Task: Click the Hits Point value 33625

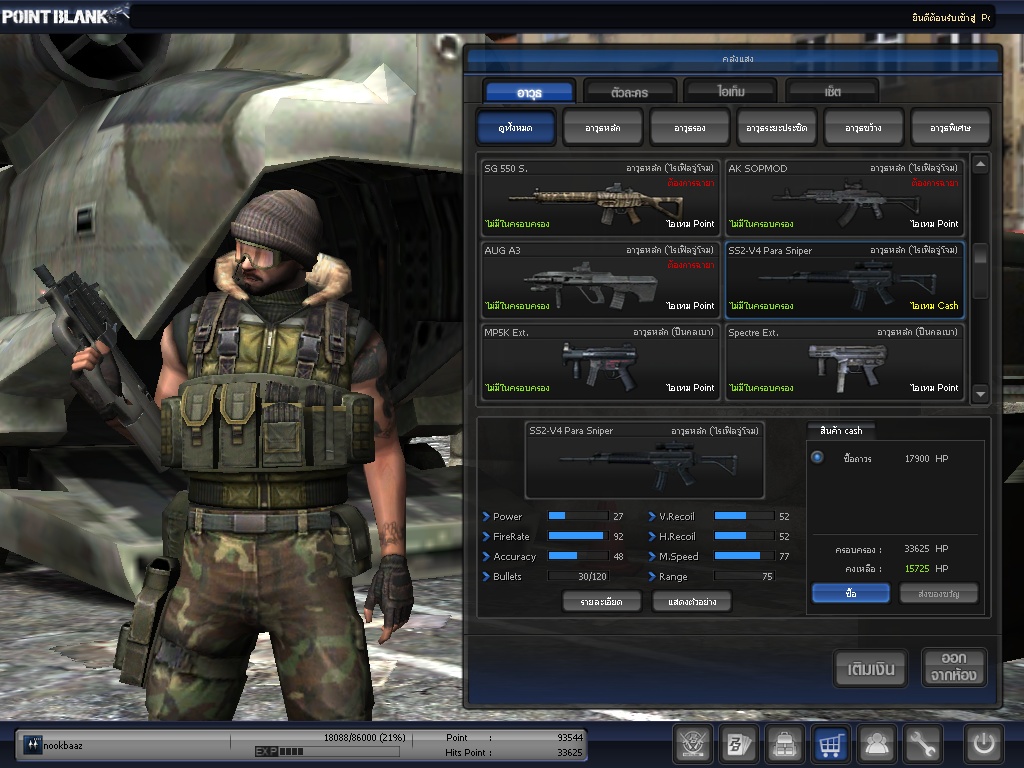Action: coord(569,752)
